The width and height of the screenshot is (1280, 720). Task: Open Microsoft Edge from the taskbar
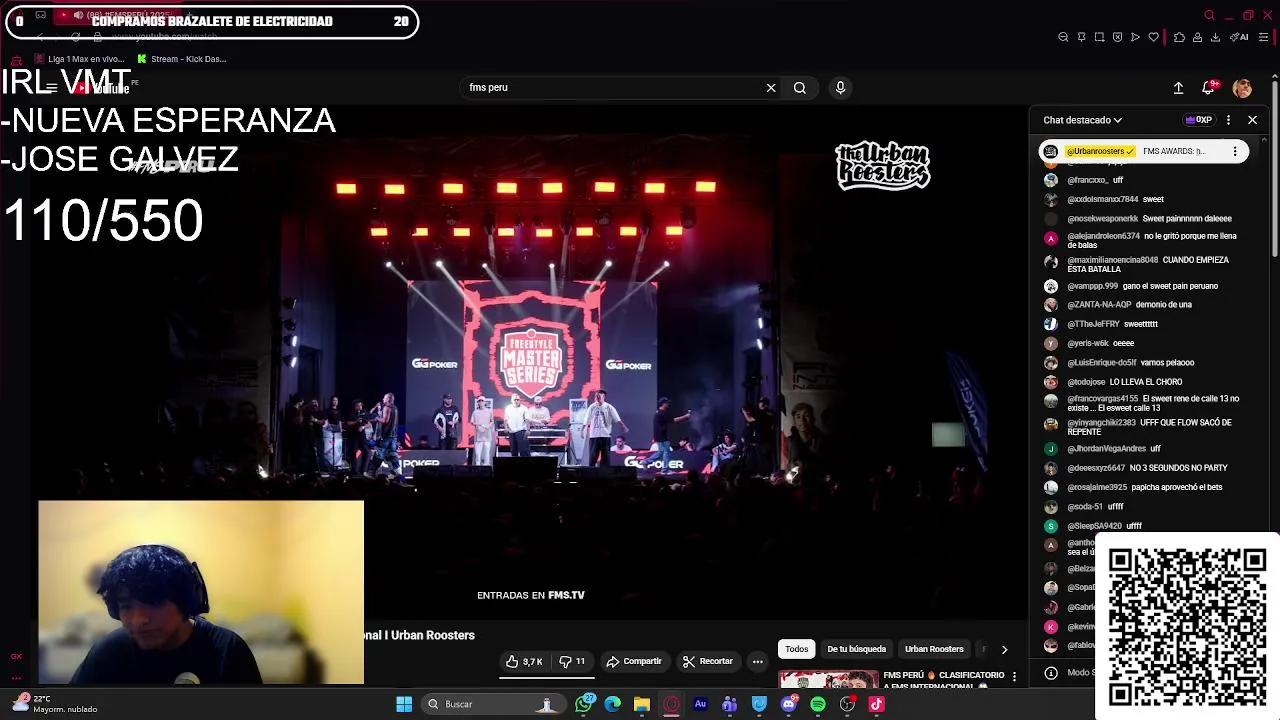613,704
